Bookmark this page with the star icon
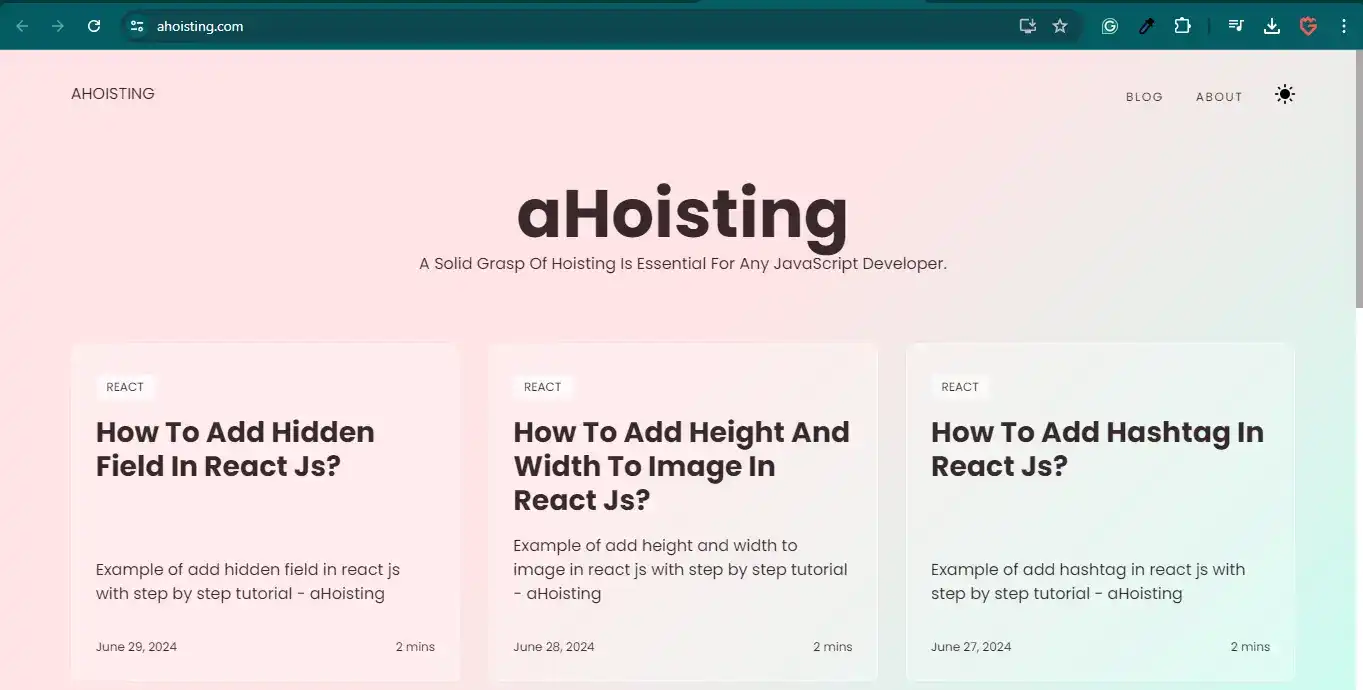 [1060, 26]
